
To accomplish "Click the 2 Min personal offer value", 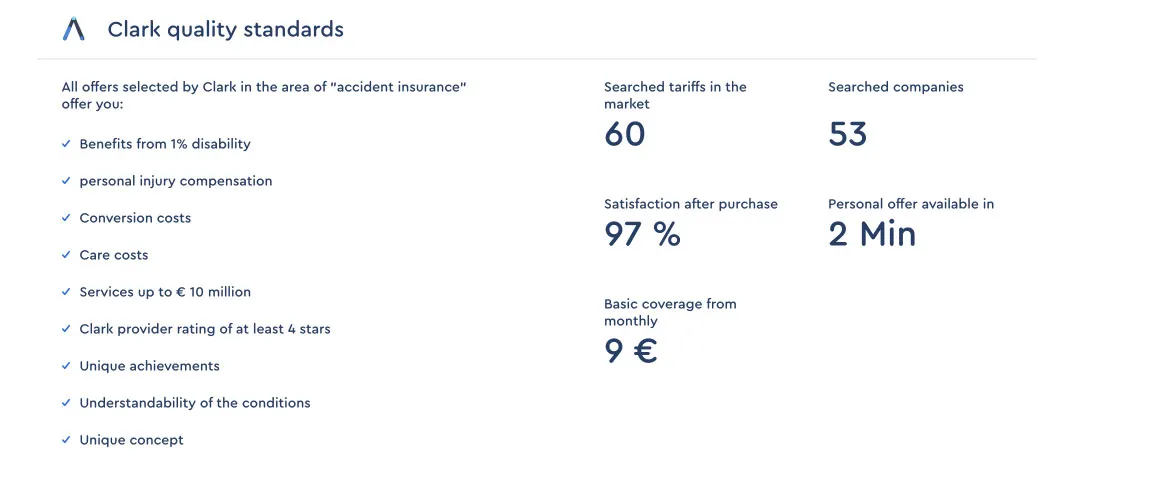I will [872, 234].
